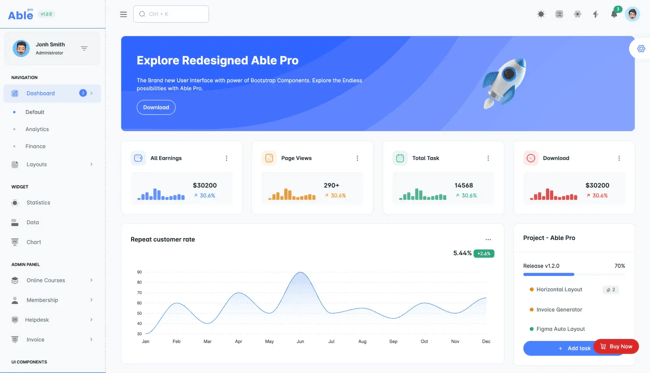Screen dimensions: 650x373
Task: Click the Able Pro logo
Action: tap(21, 15)
